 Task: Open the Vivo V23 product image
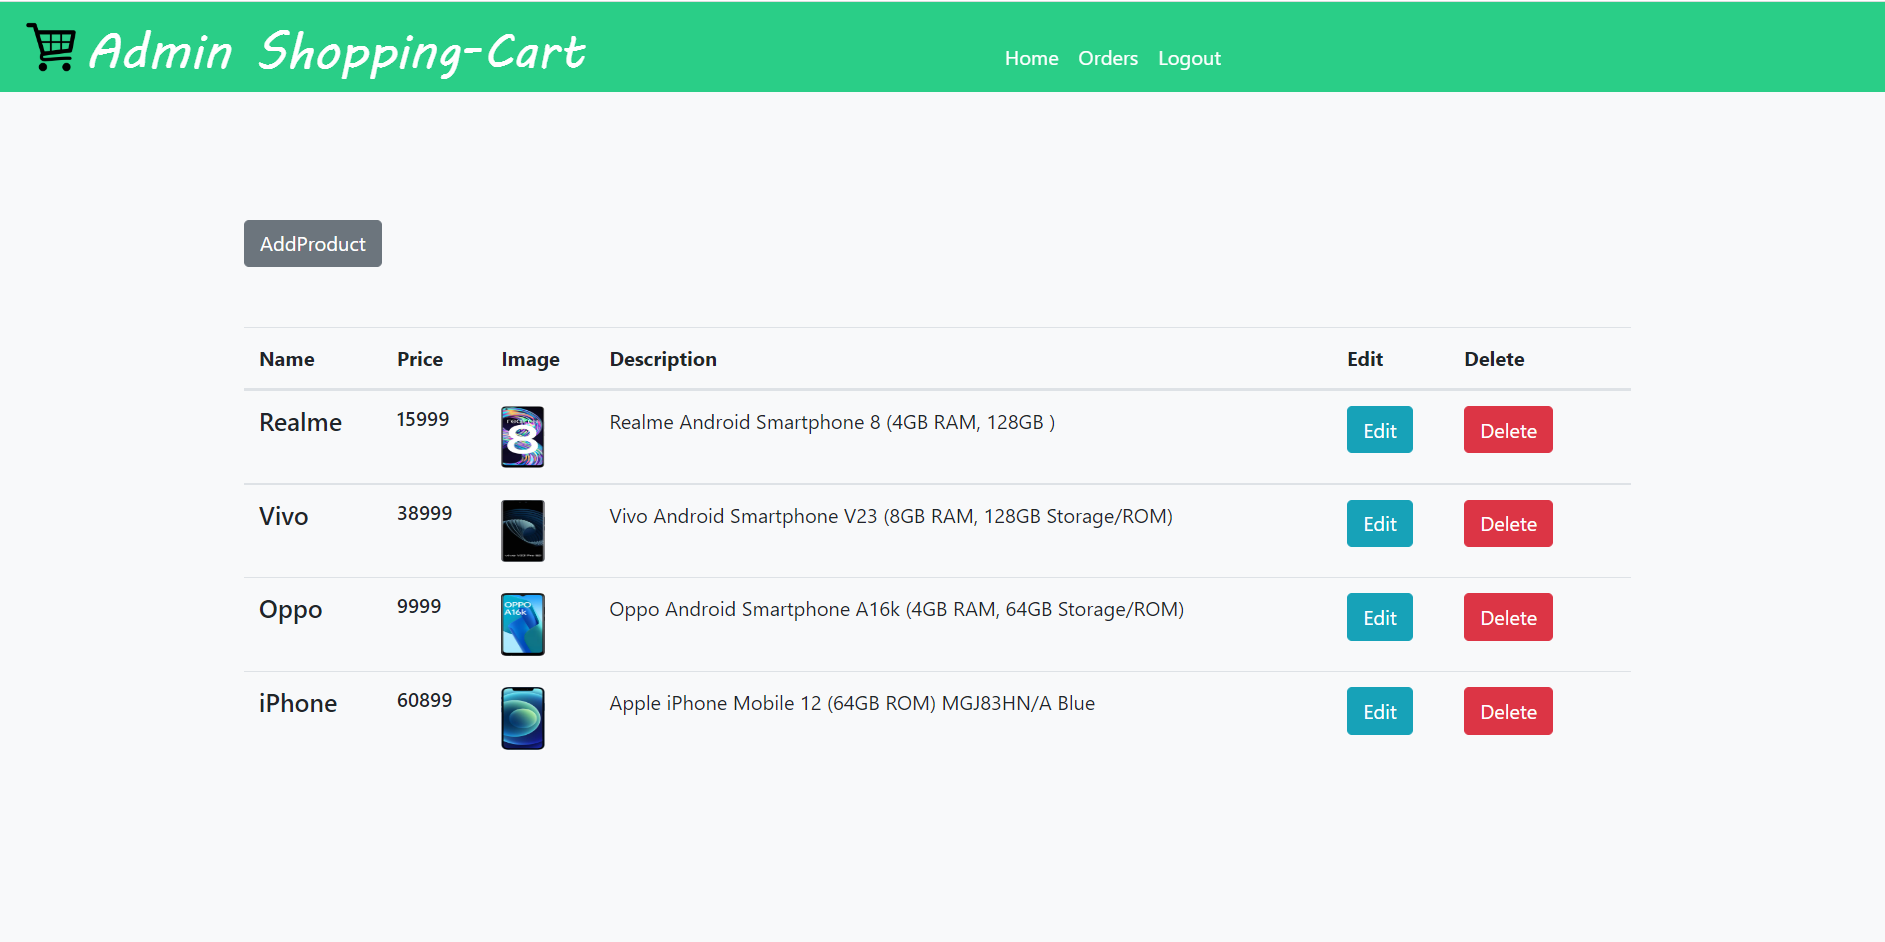[522, 530]
